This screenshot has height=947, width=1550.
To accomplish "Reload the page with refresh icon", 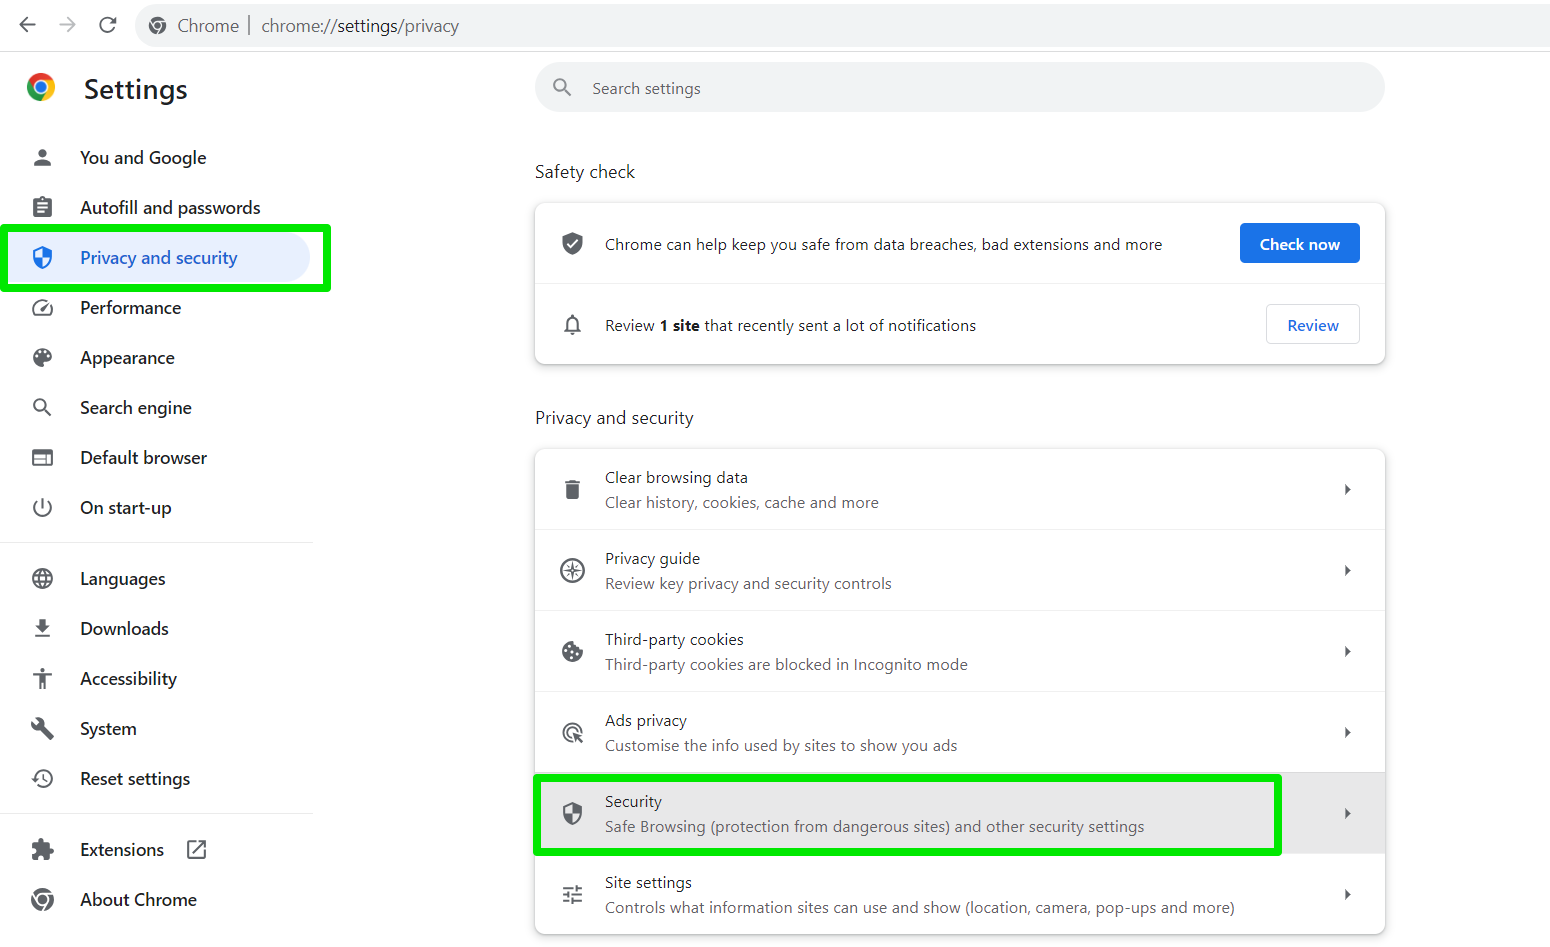I will (108, 25).
